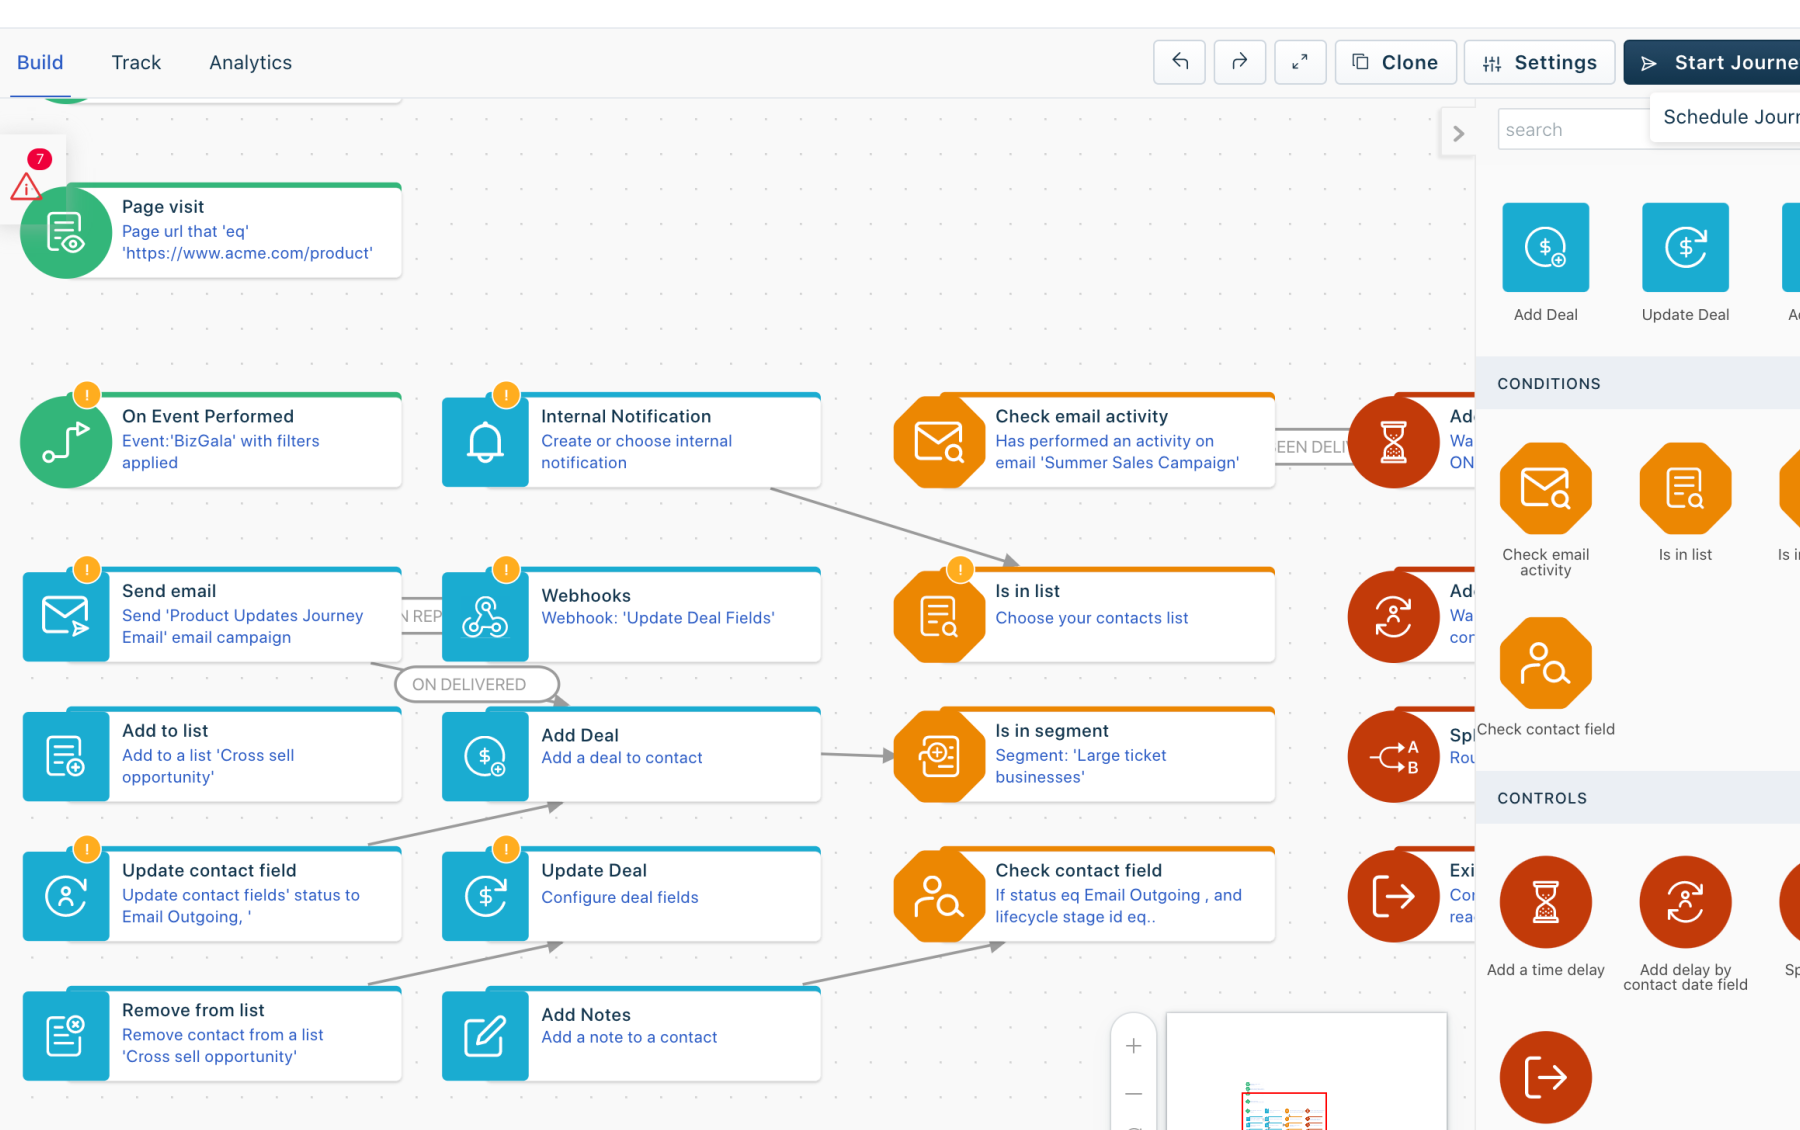Pick the exit control icon in sidebar

pyautogui.click(x=1545, y=1077)
